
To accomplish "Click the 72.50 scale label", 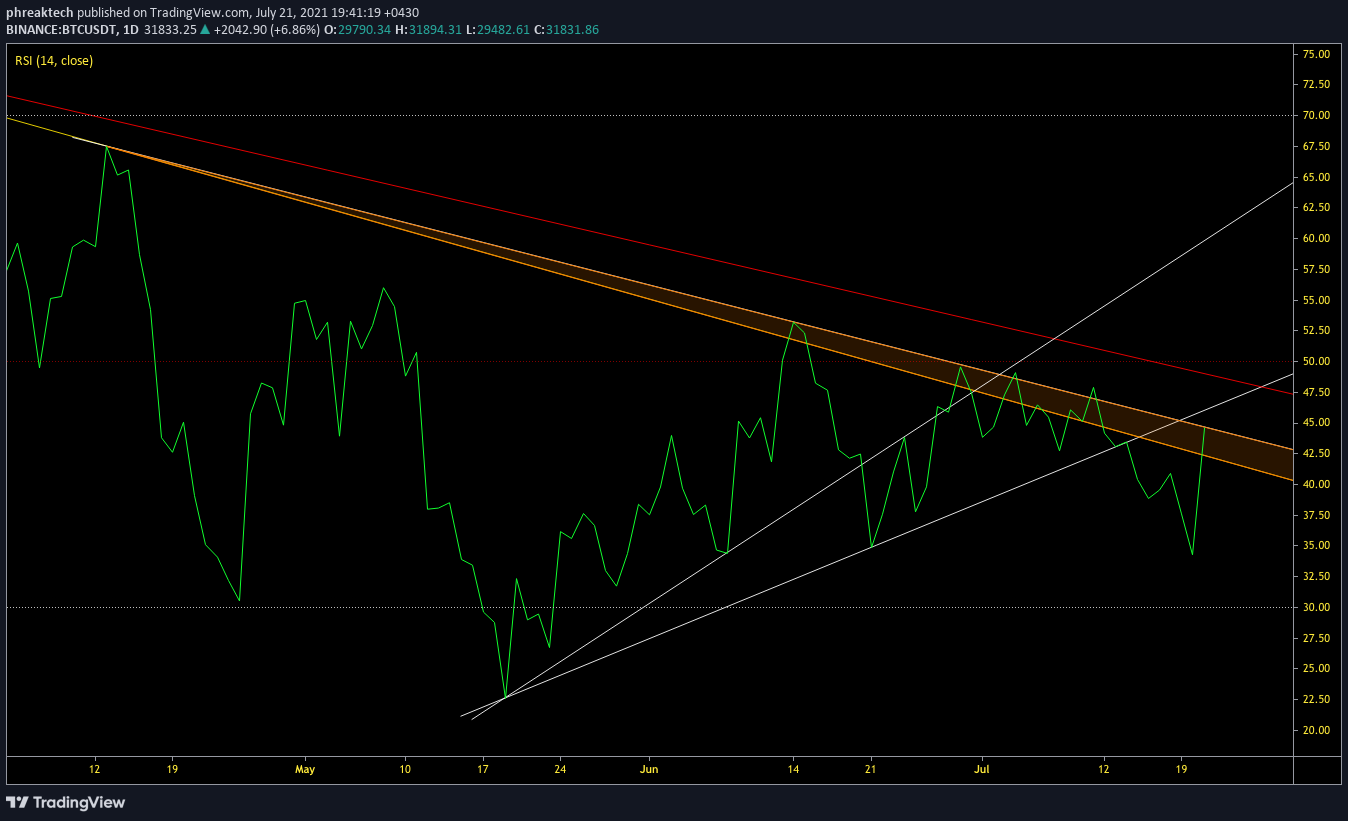I will (1315, 85).
